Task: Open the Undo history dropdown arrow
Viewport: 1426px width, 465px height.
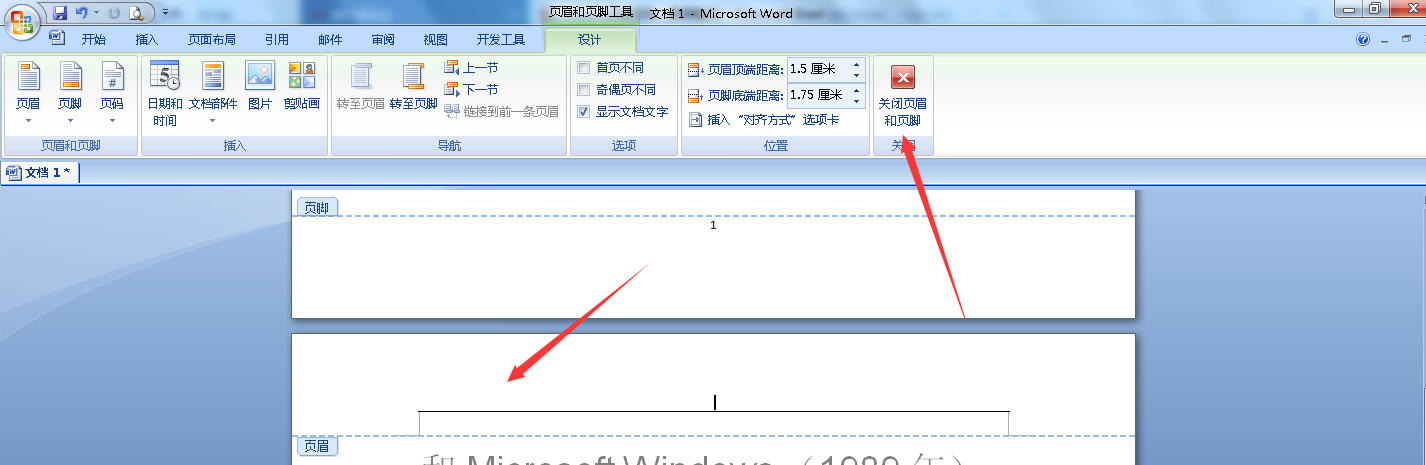Action: (96, 14)
